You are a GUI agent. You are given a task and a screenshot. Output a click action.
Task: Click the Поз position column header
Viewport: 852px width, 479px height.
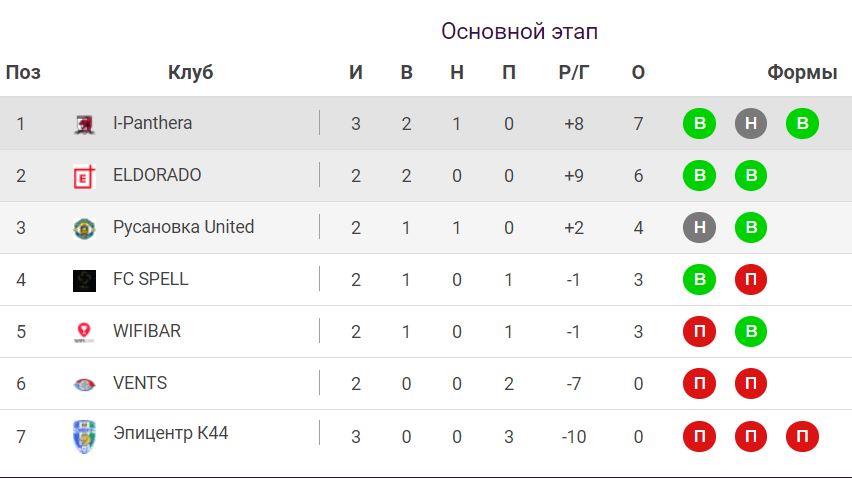tap(23, 73)
